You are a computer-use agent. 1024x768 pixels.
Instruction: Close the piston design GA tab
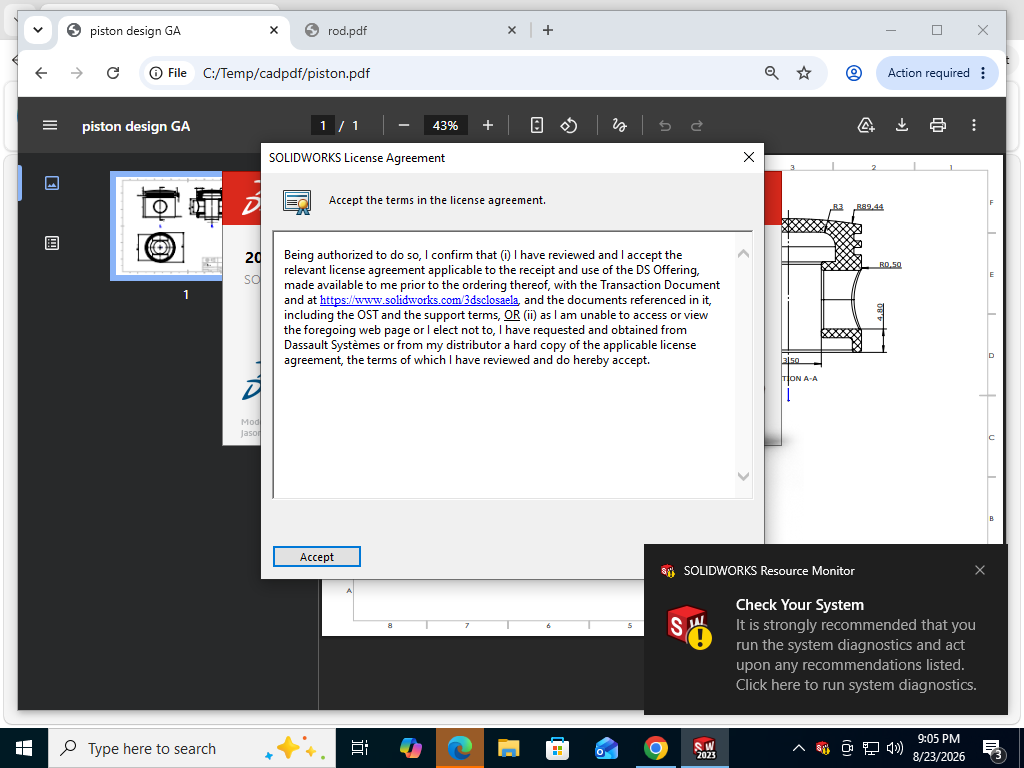[274, 30]
